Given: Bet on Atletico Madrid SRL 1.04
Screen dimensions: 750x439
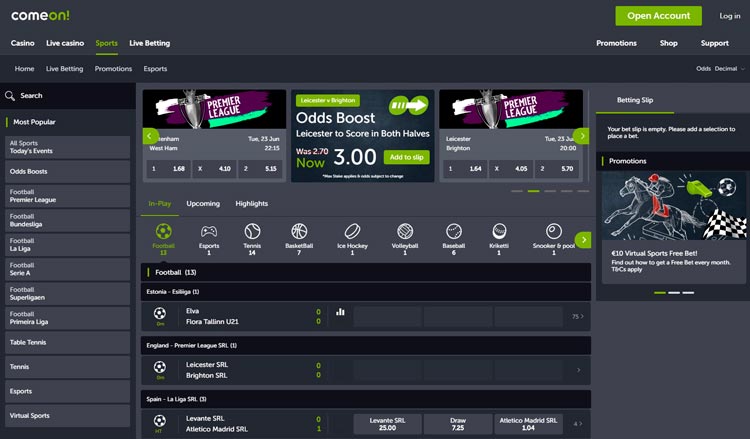Looking at the screenshot, I should [x=528, y=424].
